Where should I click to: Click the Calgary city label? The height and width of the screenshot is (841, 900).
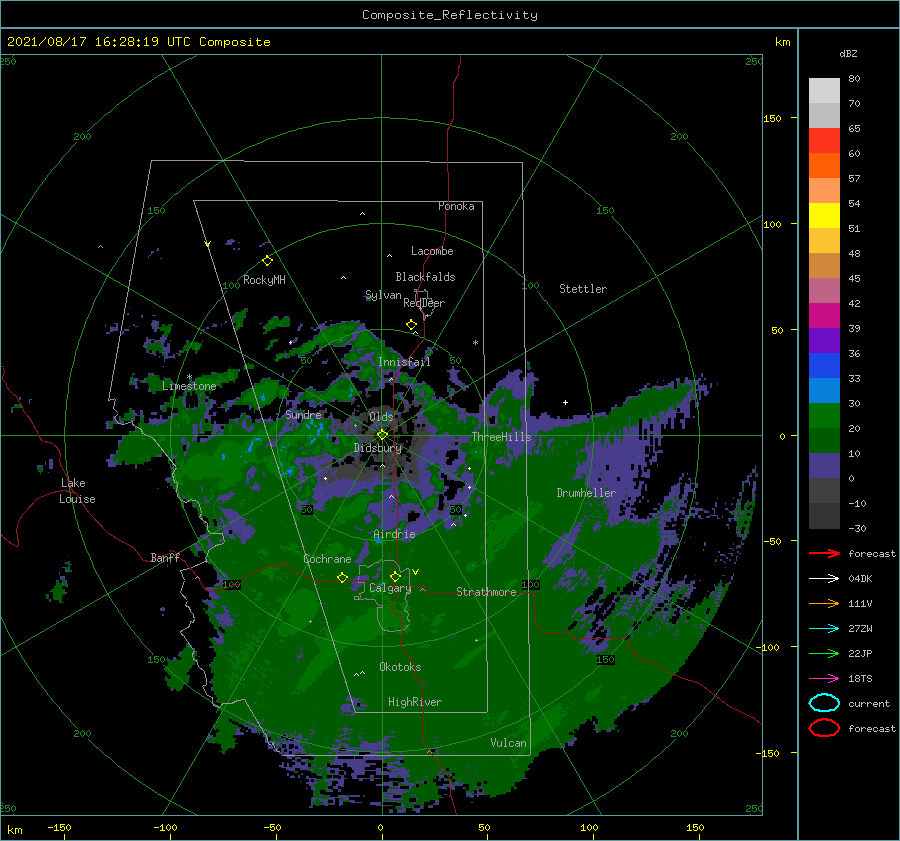pos(390,588)
